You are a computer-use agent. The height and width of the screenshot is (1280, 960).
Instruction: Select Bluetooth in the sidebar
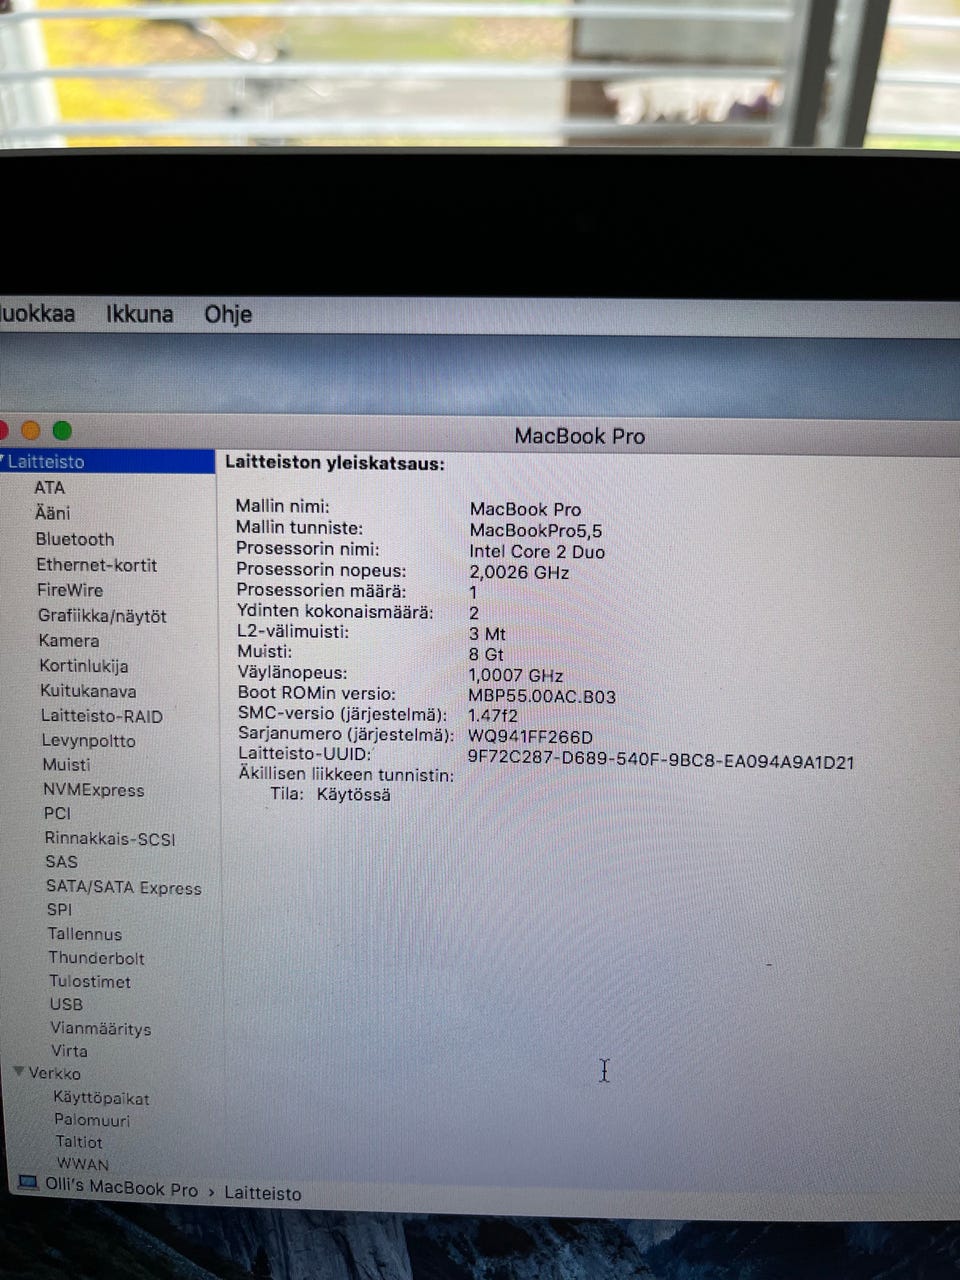75,539
